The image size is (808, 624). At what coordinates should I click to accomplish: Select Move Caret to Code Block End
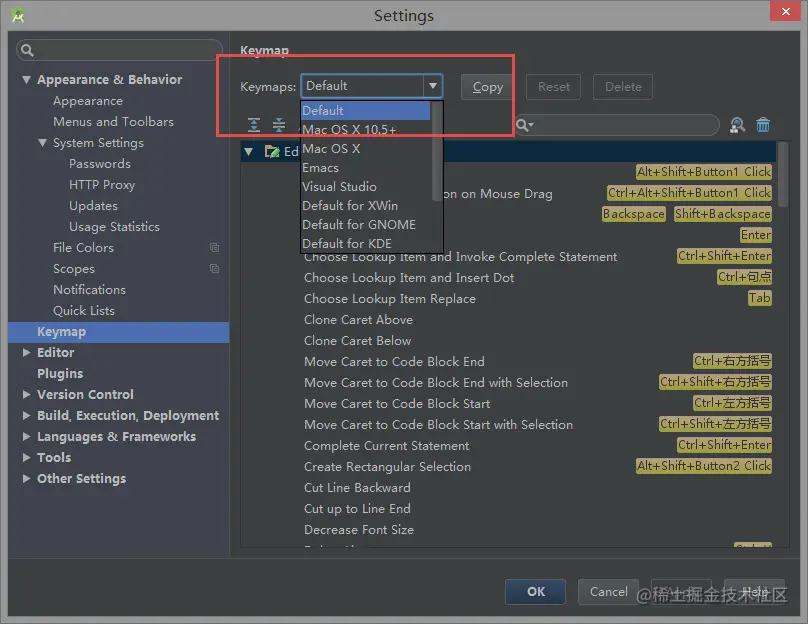(x=394, y=362)
